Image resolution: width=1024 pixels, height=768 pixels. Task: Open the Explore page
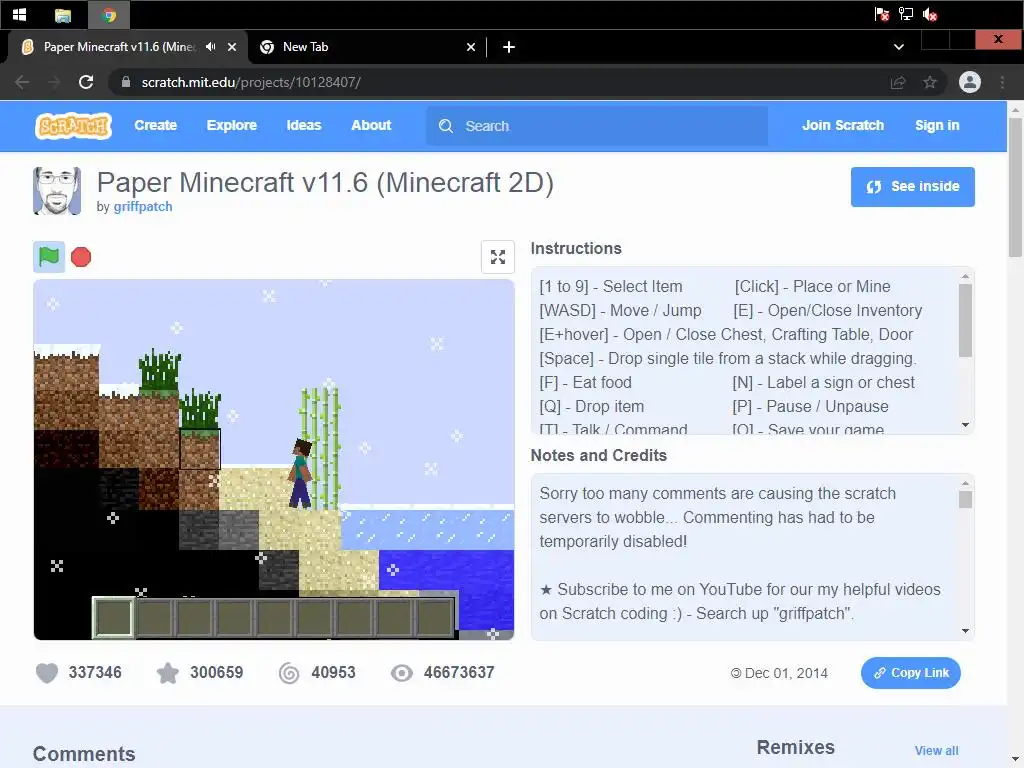point(232,125)
